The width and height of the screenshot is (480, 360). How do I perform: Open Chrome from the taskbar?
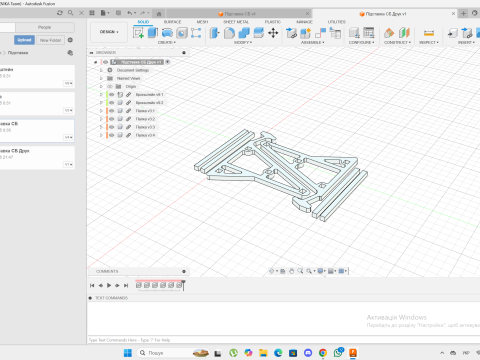[323, 353]
